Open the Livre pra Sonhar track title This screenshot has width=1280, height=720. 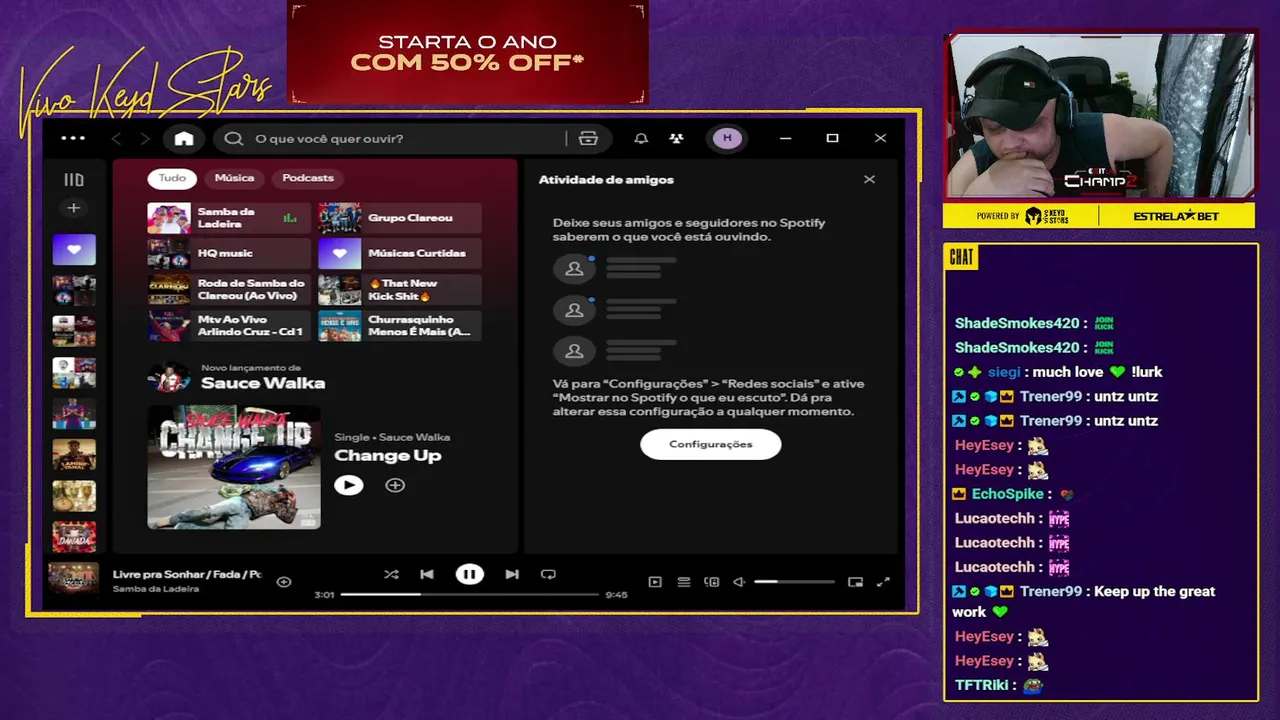187,574
